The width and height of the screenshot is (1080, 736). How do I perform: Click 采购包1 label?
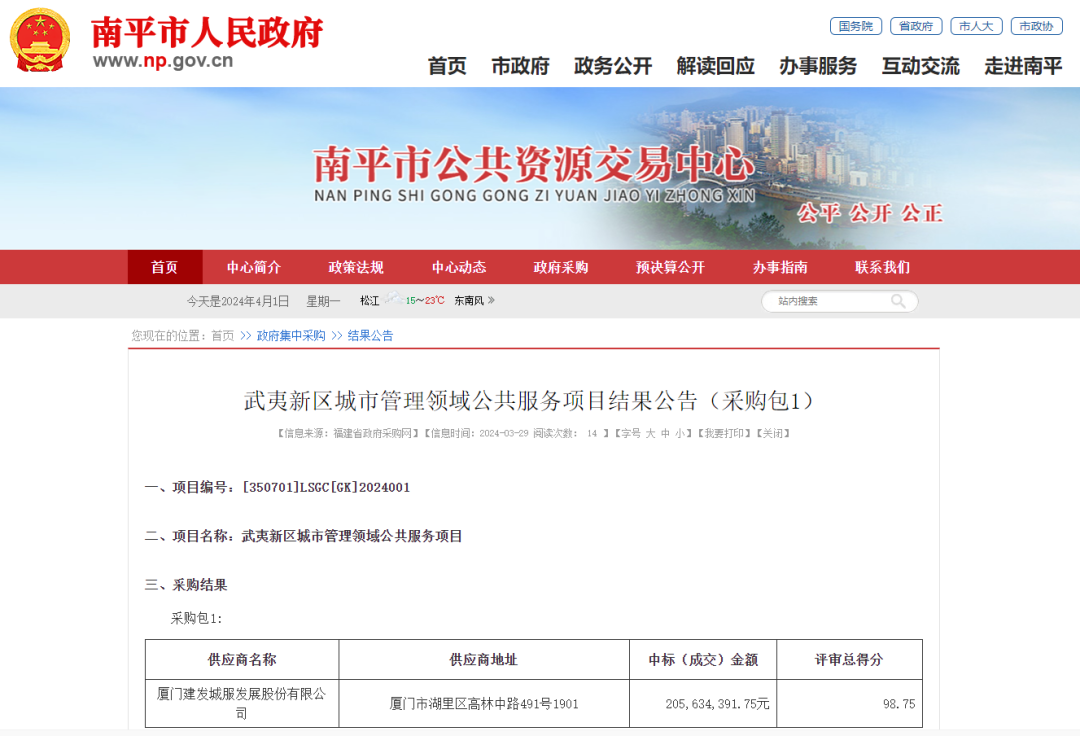click(x=196, y=618)
